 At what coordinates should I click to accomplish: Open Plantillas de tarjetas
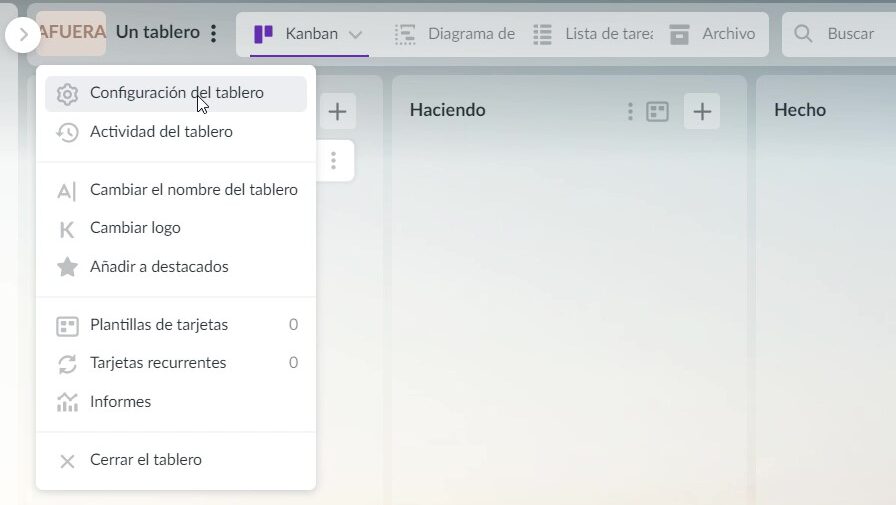click(176, 325)
